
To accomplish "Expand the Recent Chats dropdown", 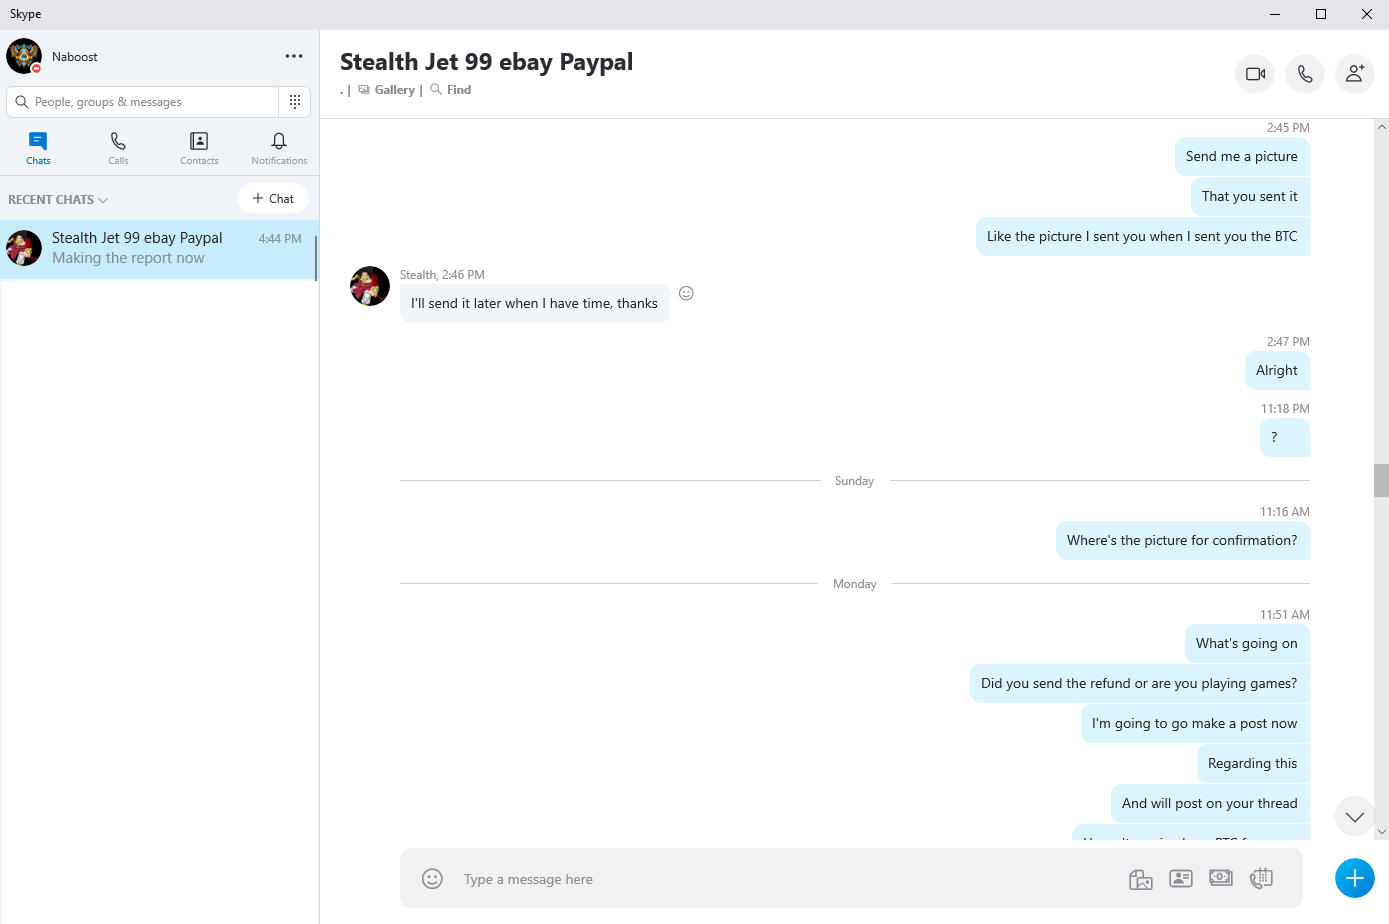I will (58, 200).
